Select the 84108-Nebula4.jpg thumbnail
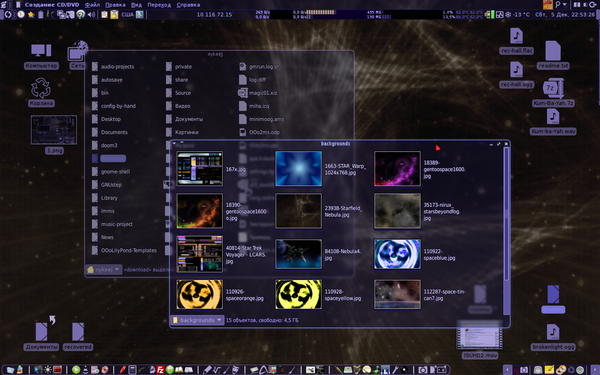 tap(298, 254)
